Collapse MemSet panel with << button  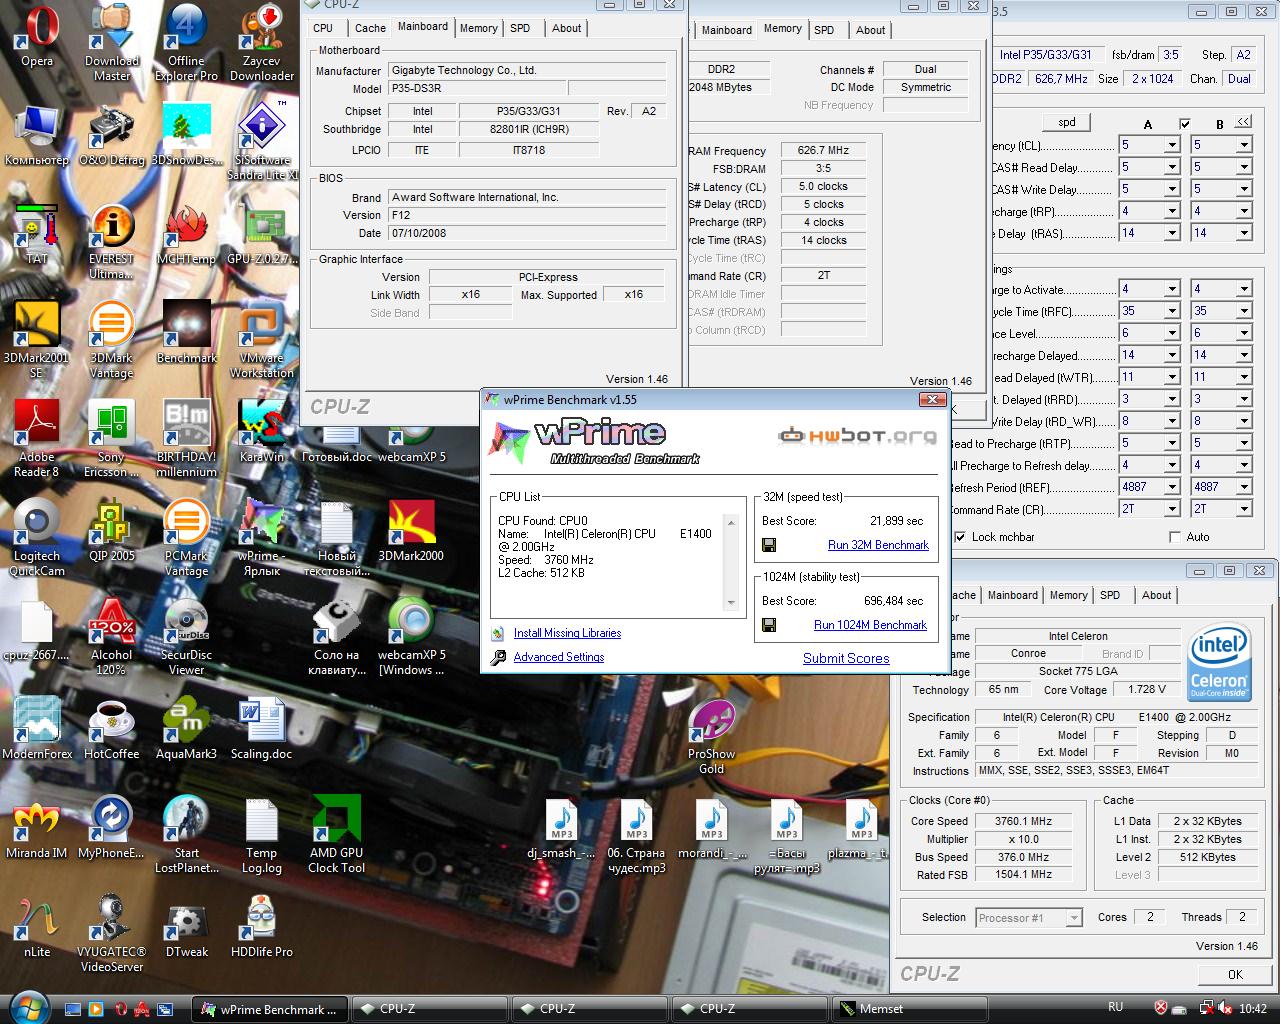[x=1243, y=122]
